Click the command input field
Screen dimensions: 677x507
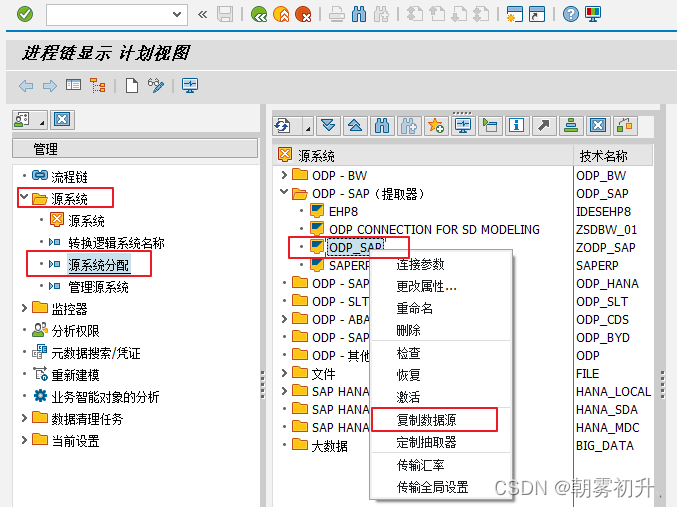pyautogui.click(x=109, y=15)
